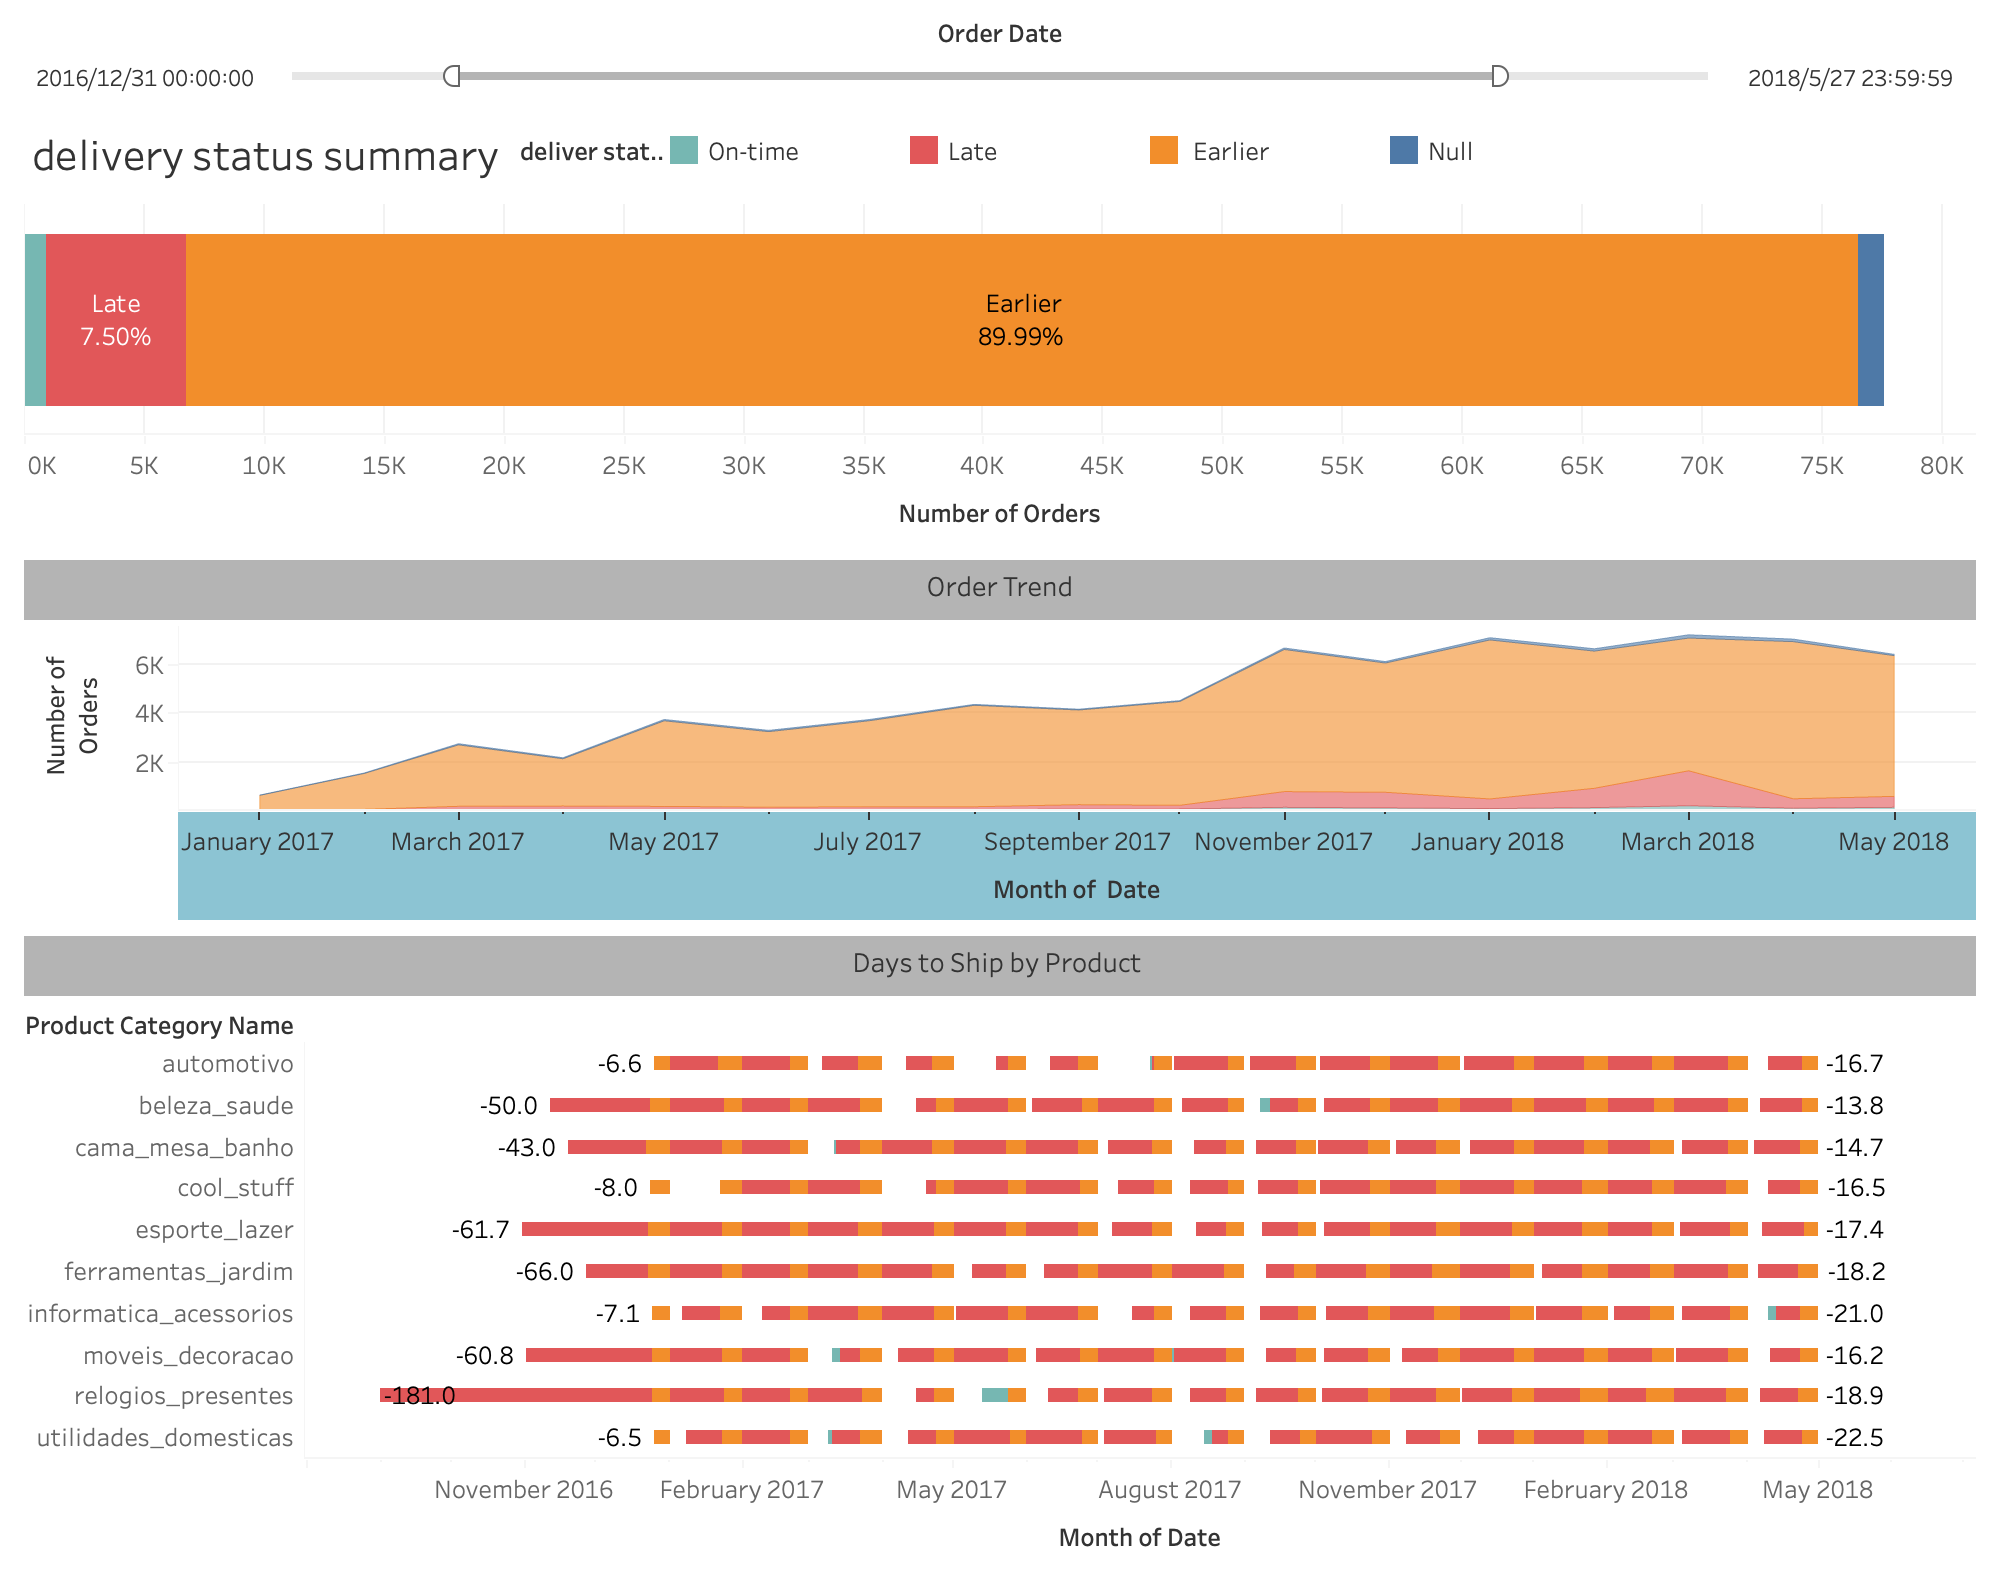1998x1582 pixels.
Task: Click the March 2018 label in Order Trend
Action: (x=1687, y=842)
